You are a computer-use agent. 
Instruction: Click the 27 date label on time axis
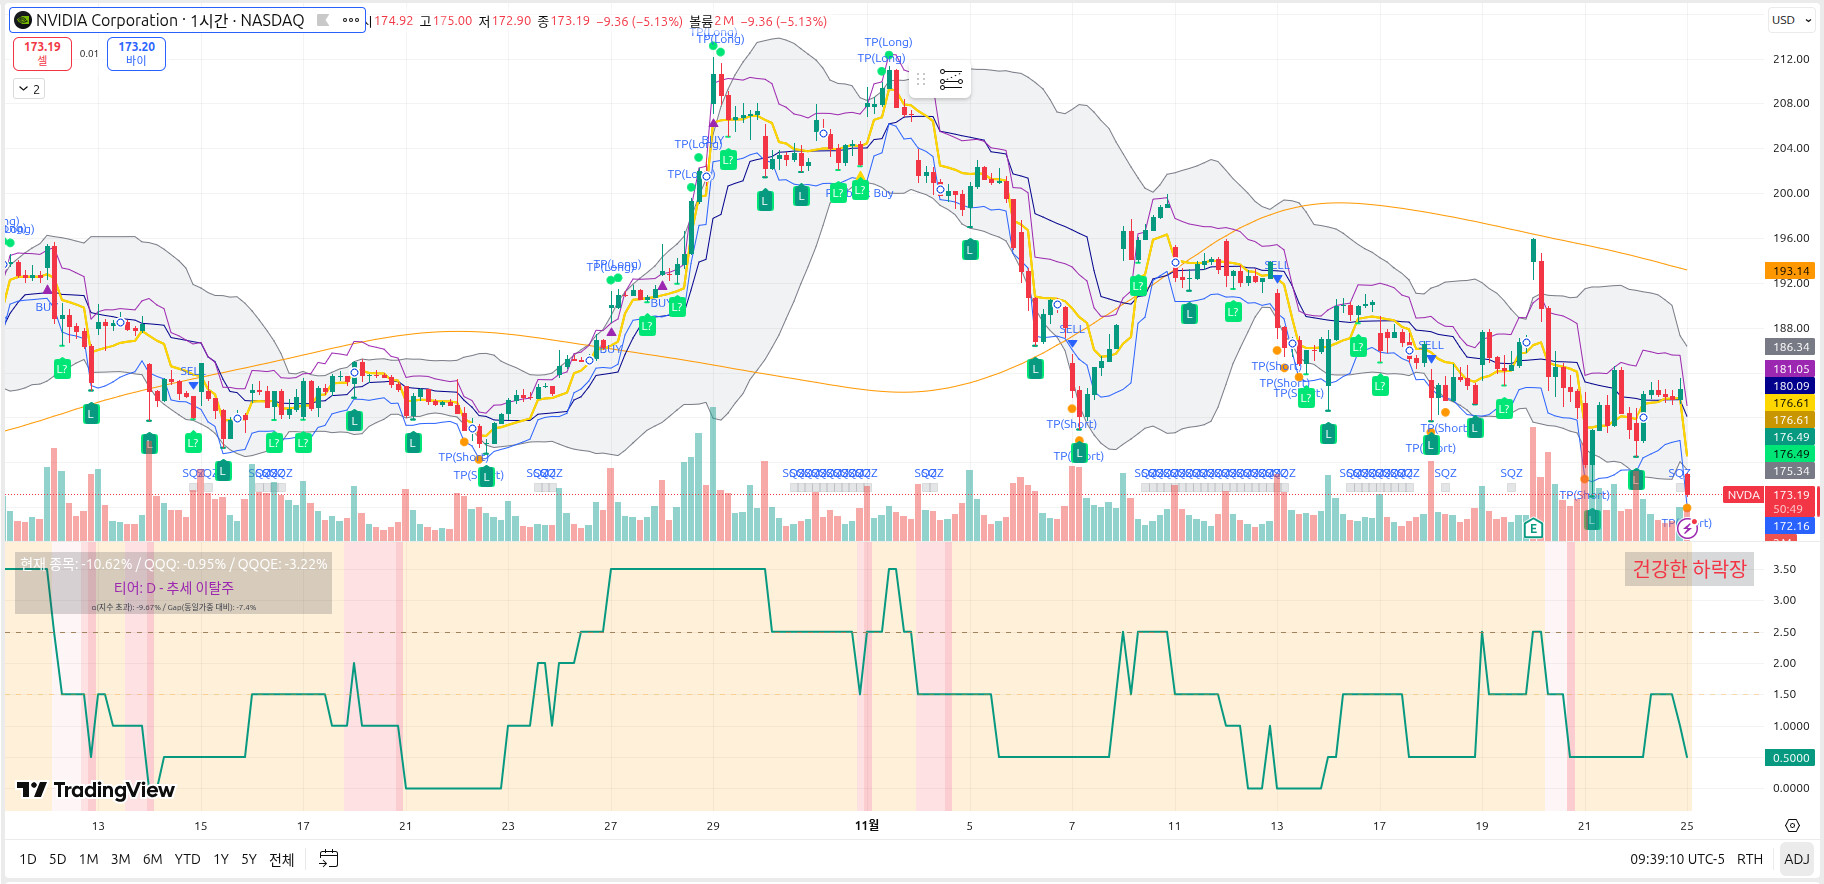(611, 826)
